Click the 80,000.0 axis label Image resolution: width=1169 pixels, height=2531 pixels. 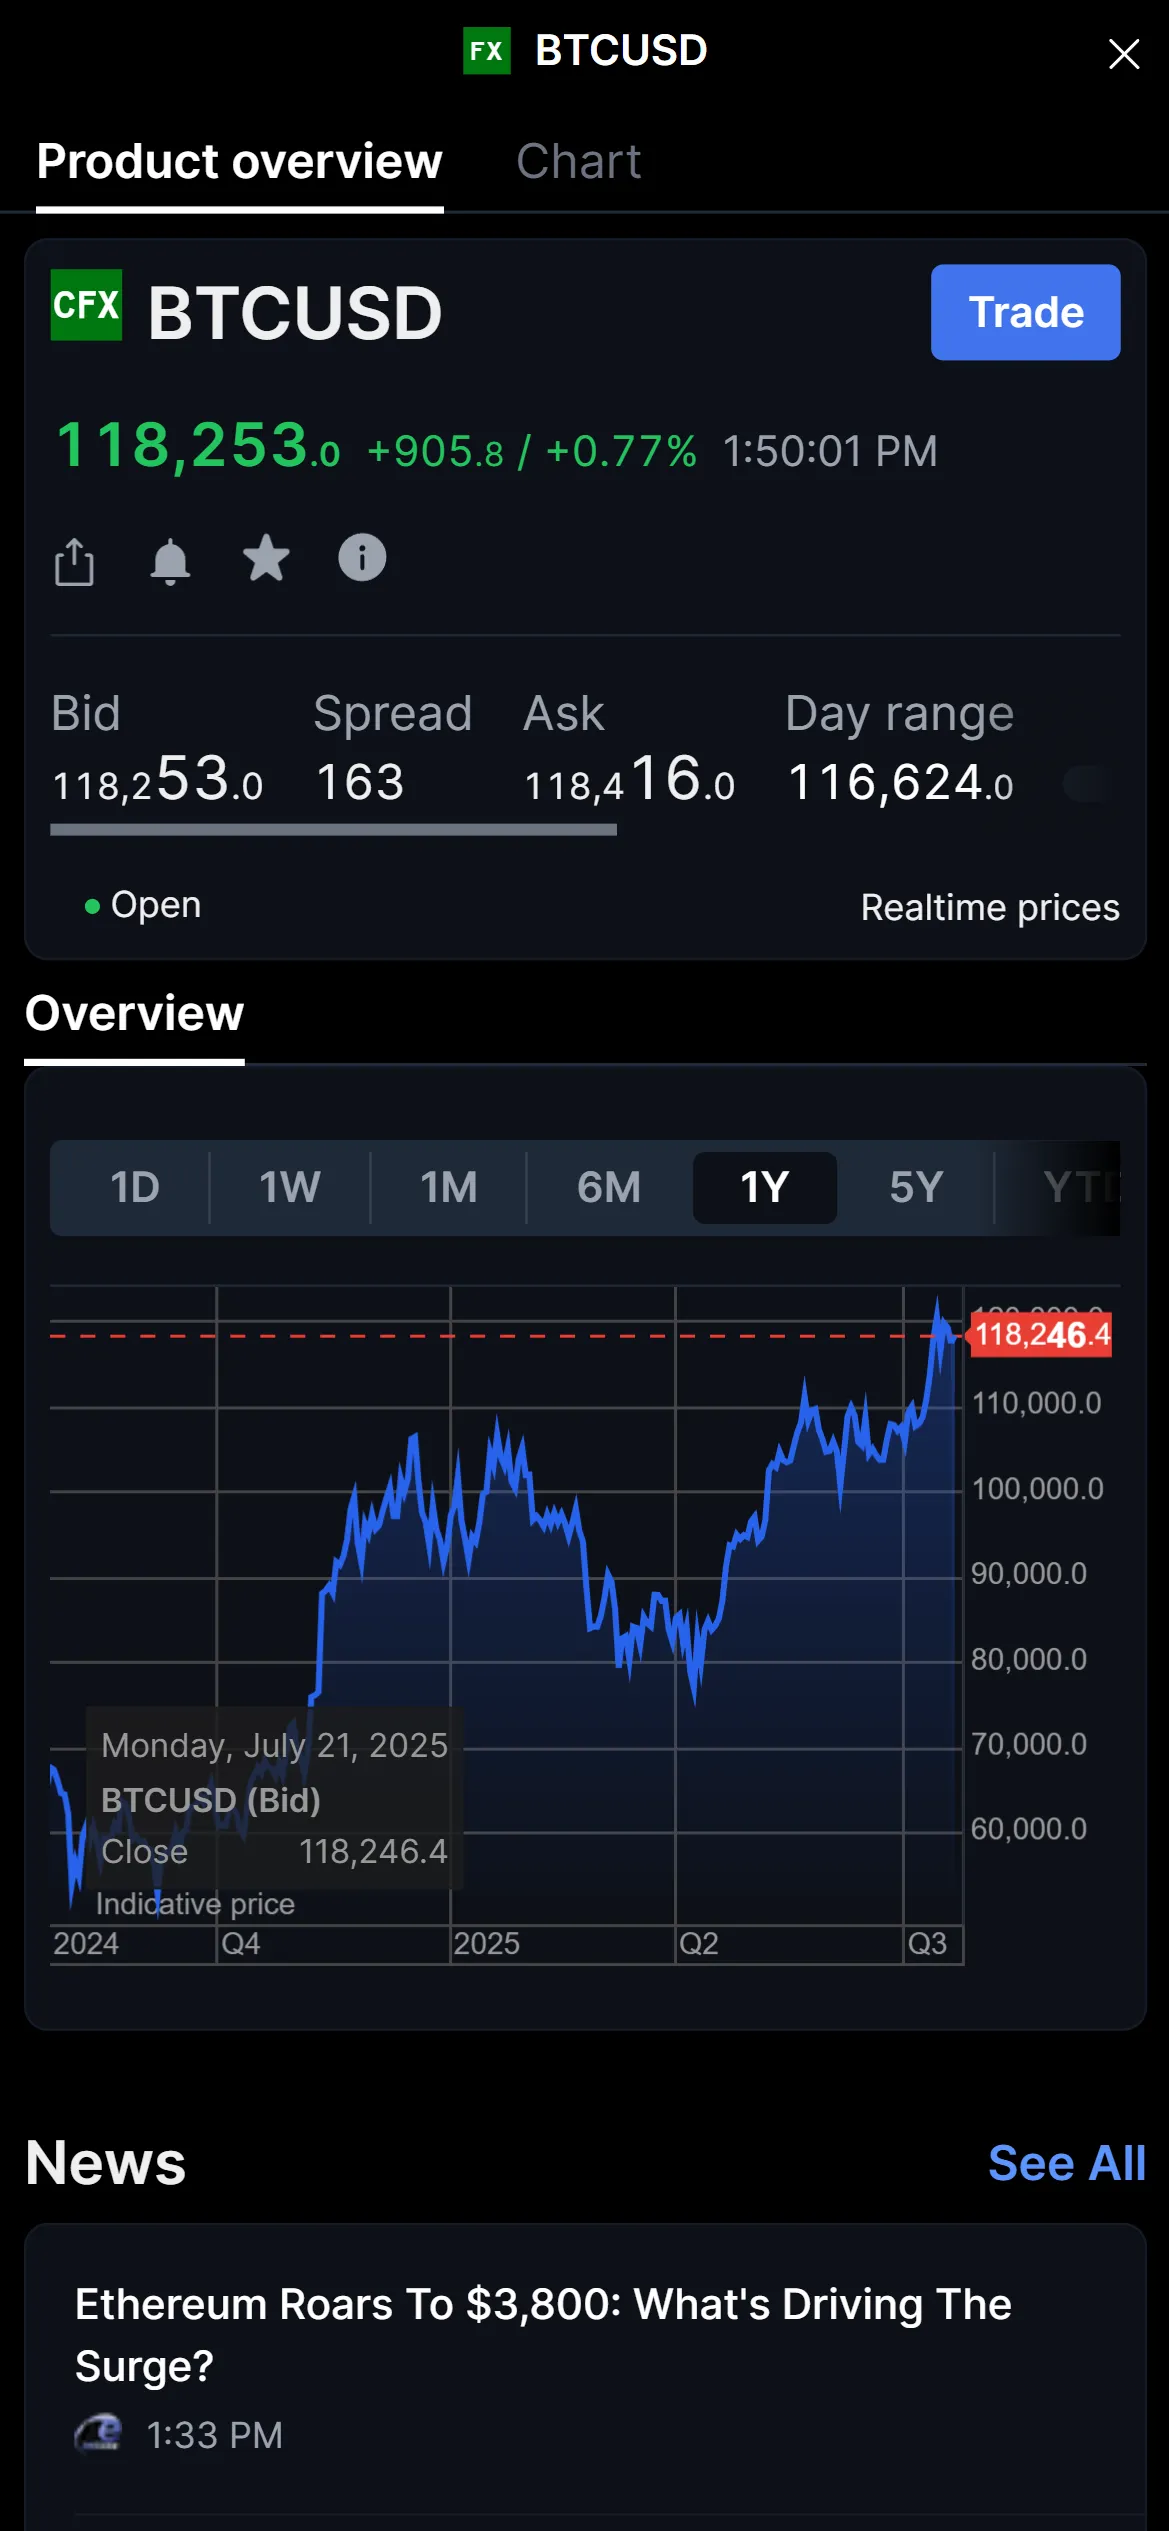1029,1659
